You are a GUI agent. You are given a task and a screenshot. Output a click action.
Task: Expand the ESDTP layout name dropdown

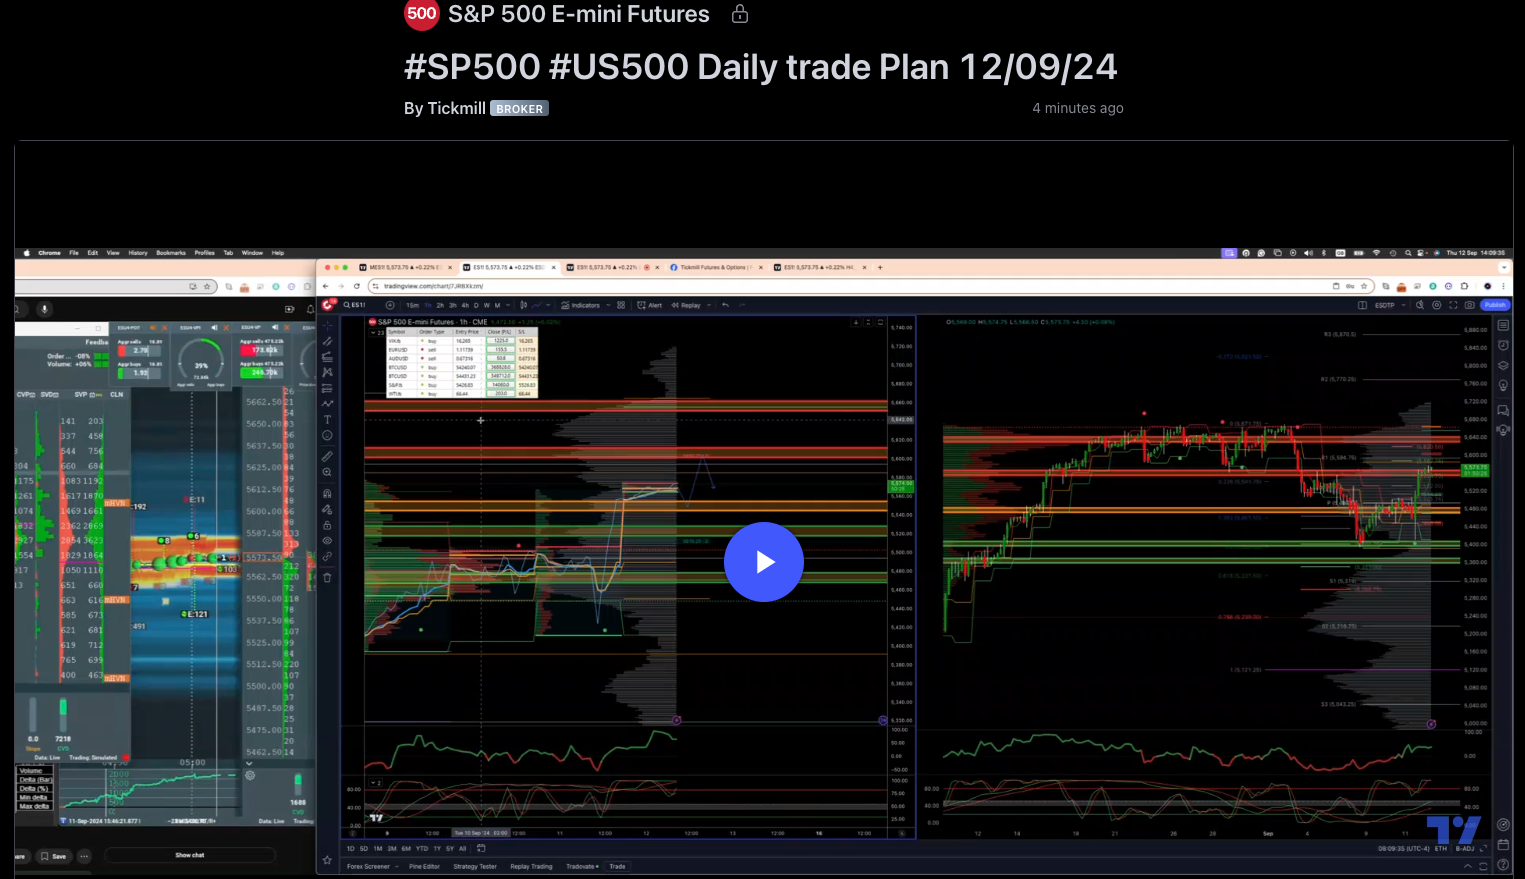click(x=1404, y=305)
